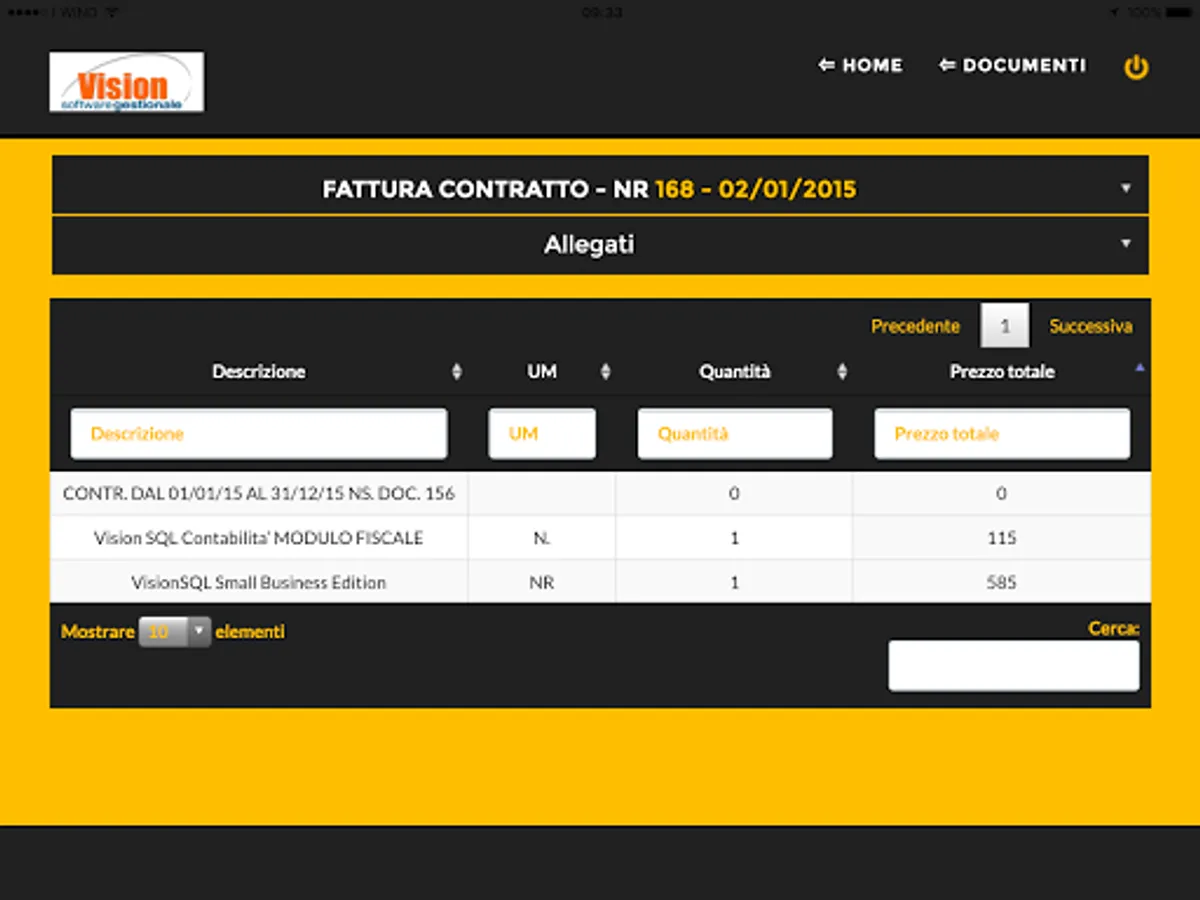
Task: Open the DOCUMENTI page
Action: coord(1012,65)
